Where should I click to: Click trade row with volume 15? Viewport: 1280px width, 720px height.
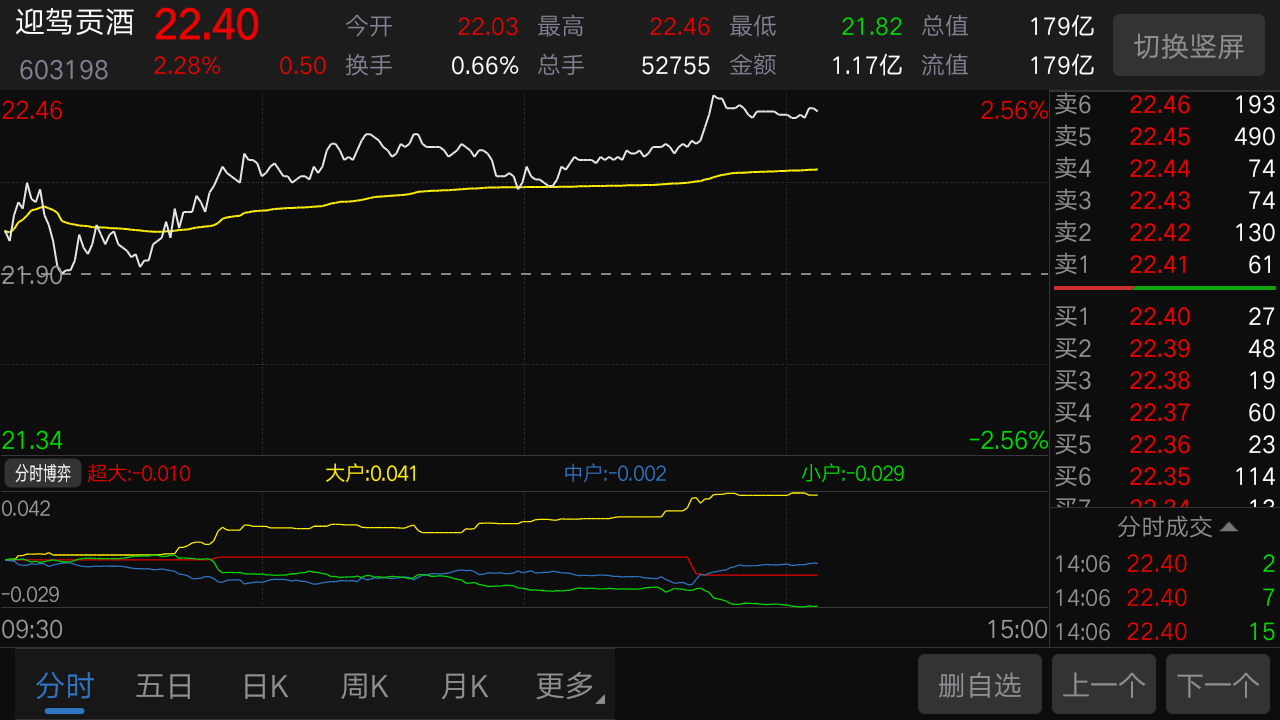pyautogui.click(x=1165, y=632)
